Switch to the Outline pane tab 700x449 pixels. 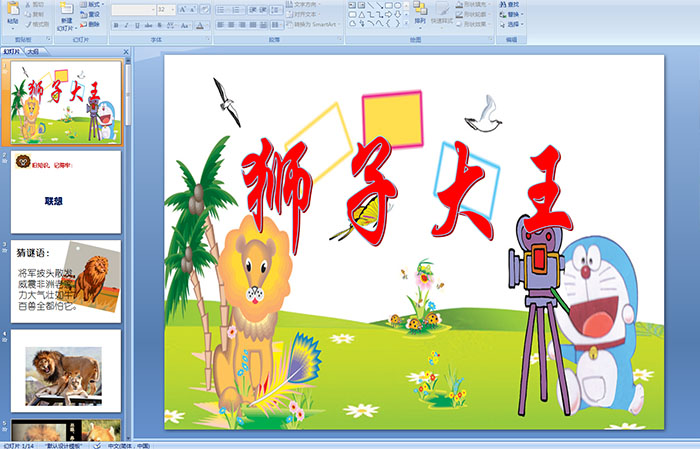coord(33,51)
